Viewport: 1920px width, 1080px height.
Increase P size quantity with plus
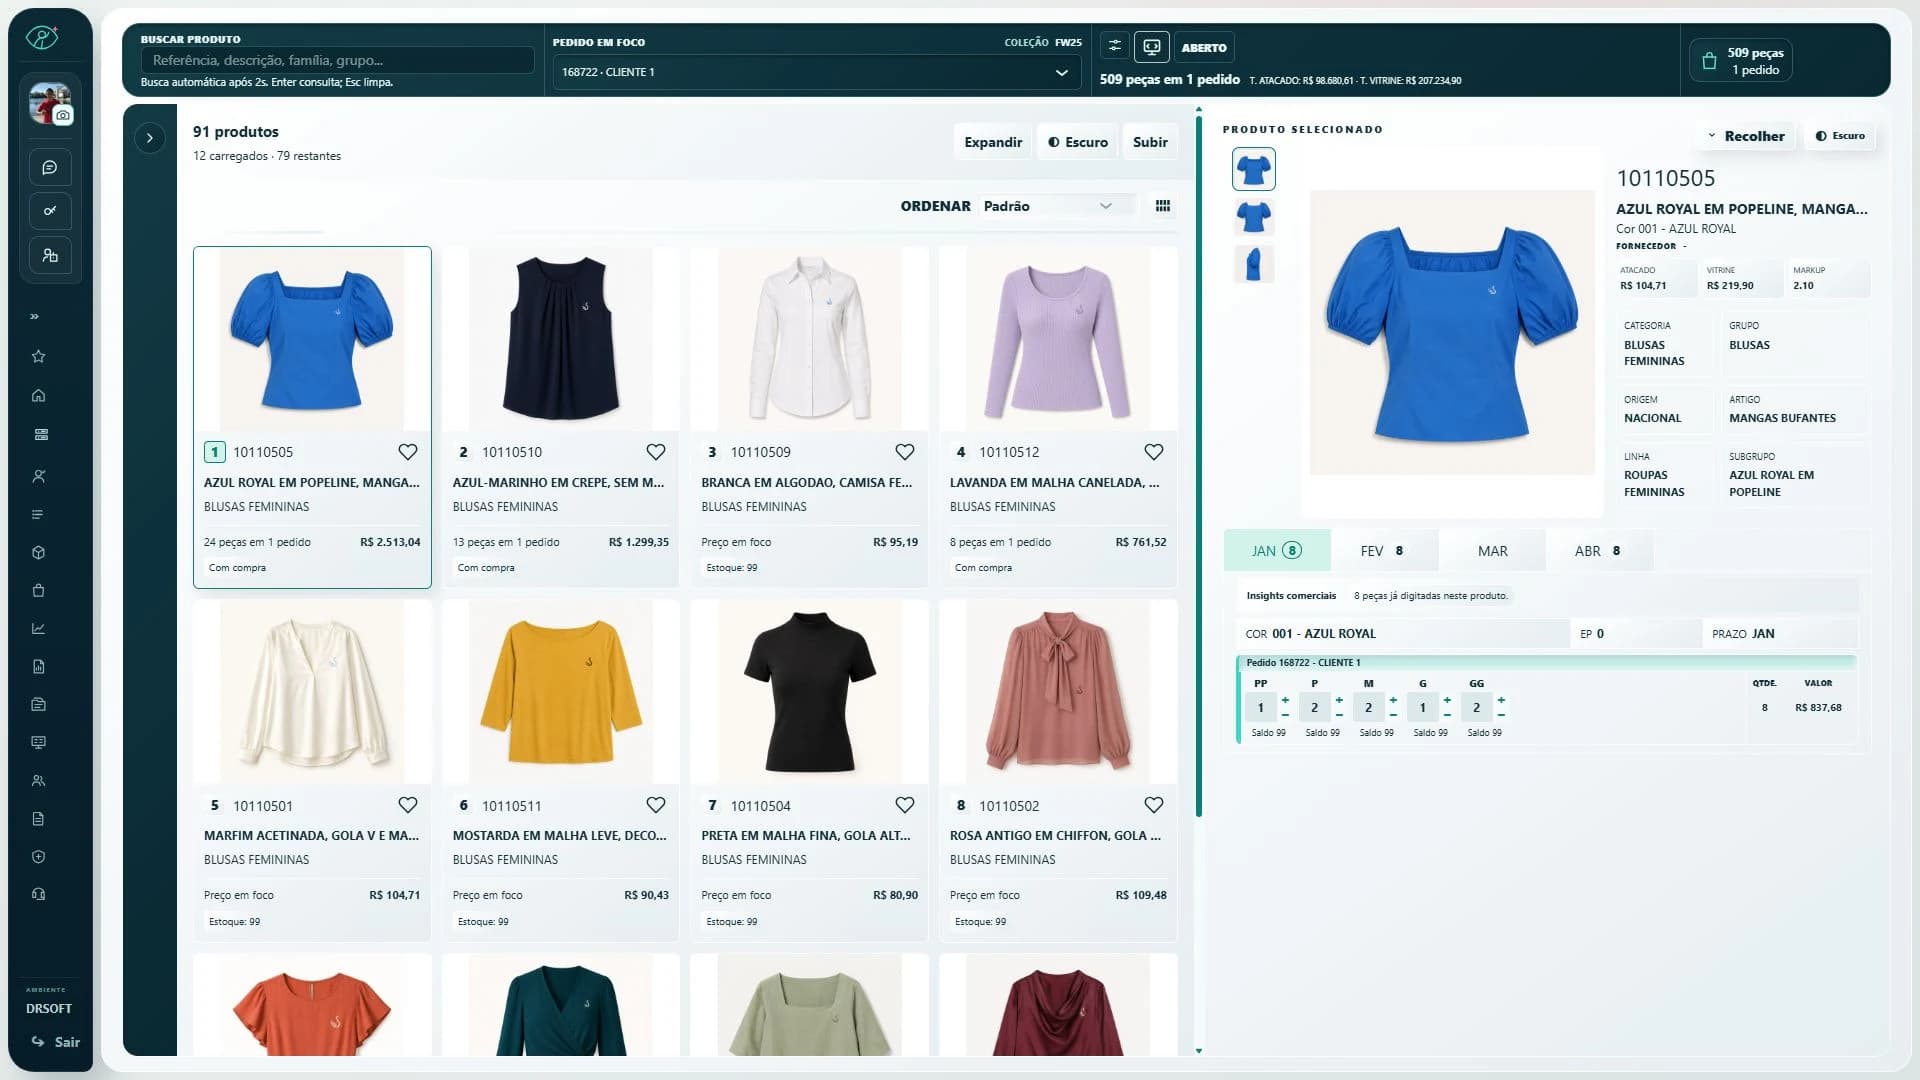click(1339, 700)
